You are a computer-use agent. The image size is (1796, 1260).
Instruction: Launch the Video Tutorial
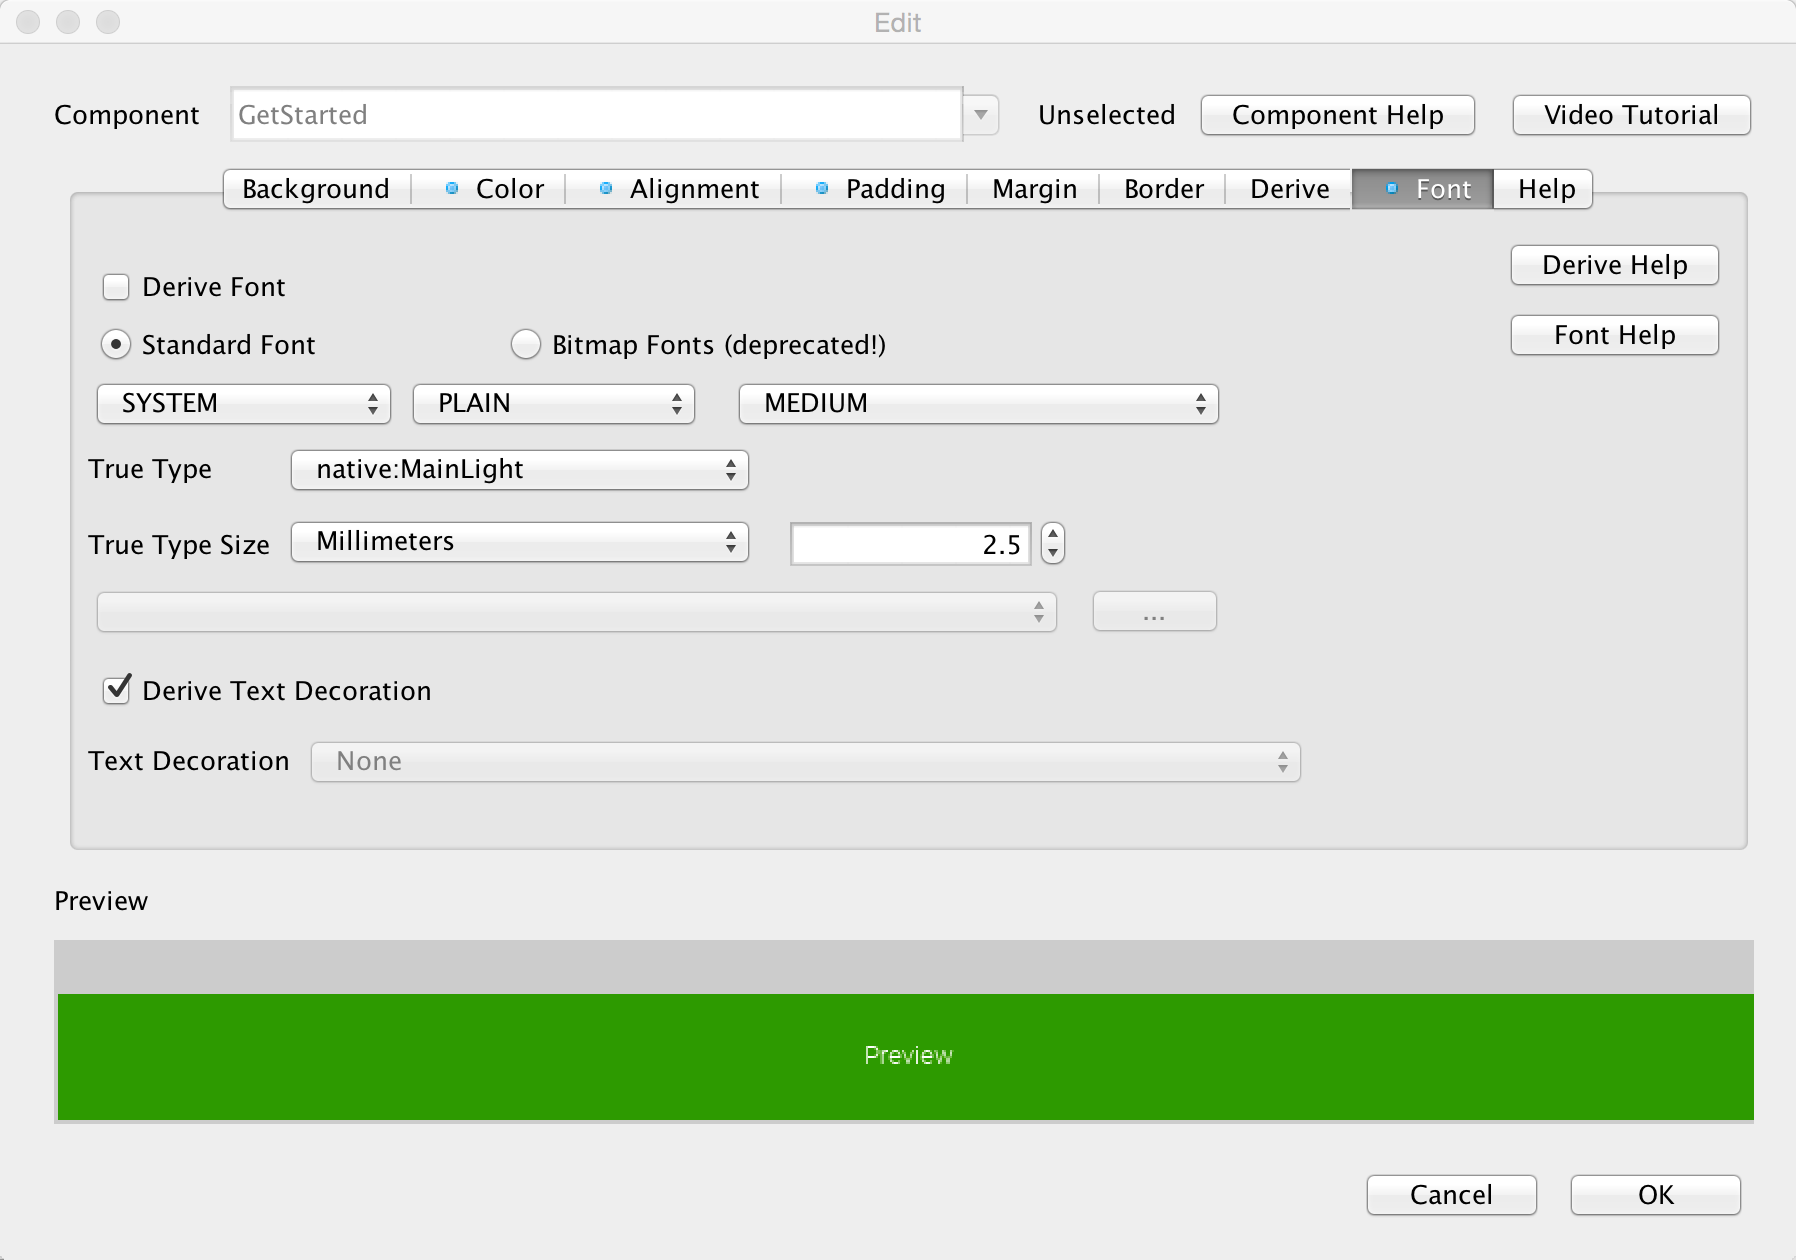pyautogui.click(x=1630, y=114)
